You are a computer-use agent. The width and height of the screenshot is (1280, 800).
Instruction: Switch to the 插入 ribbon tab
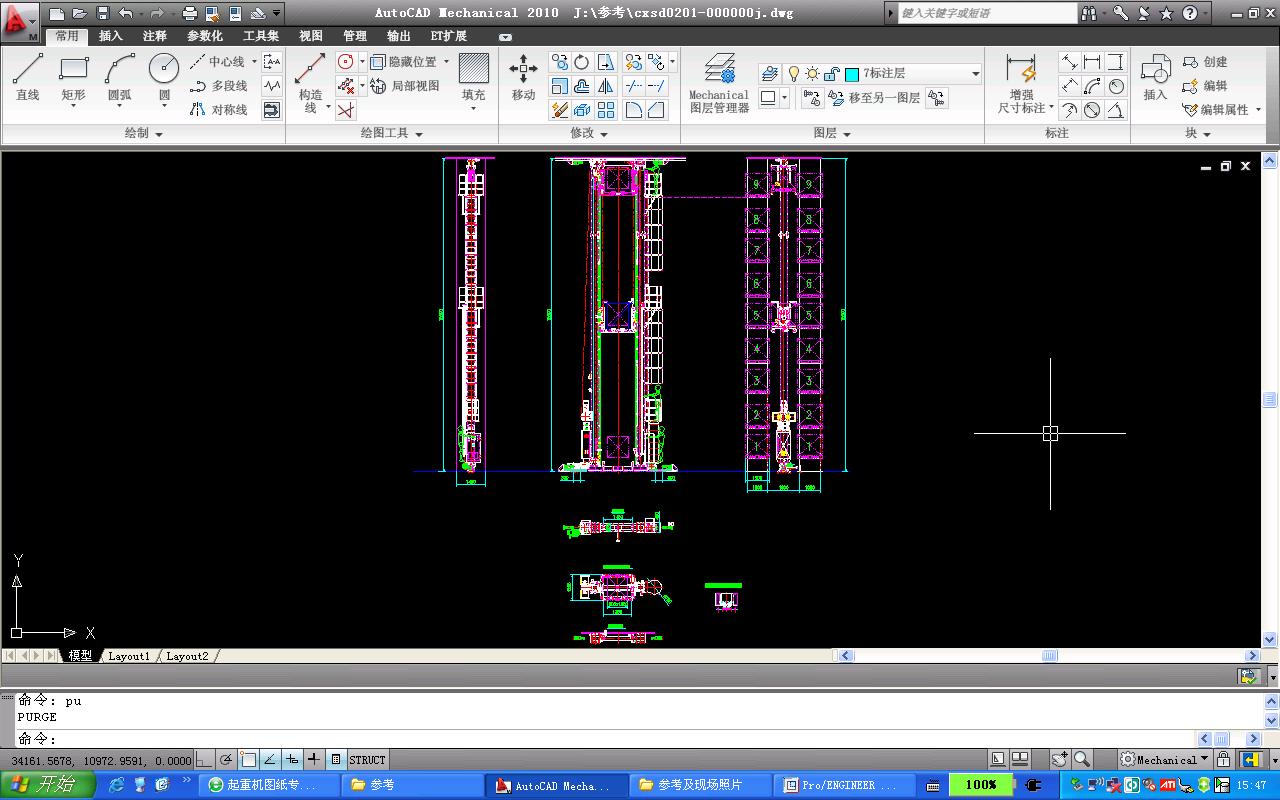click(111, 36)
